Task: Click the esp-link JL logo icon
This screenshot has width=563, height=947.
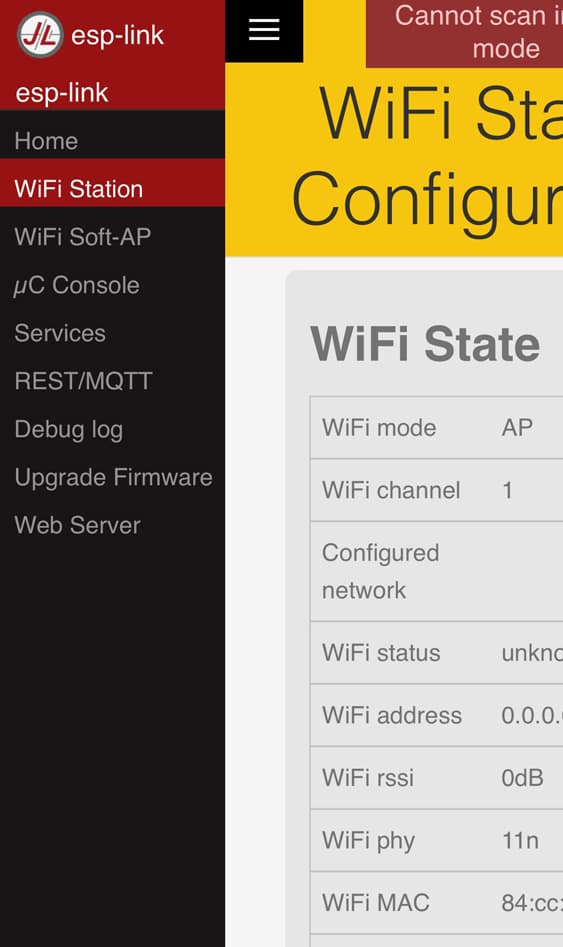Action: (40, 34)
